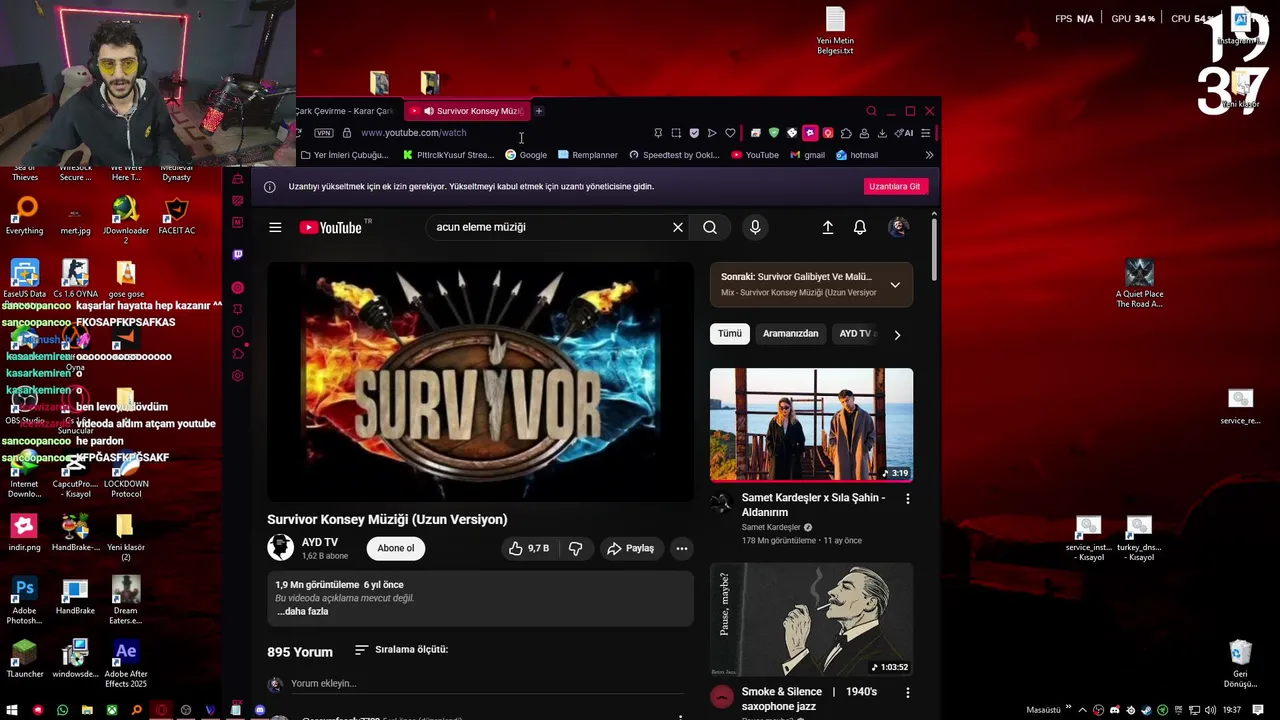Viewport: 1280px width, 720px height.
Task: Click the YouTube search magnifier button
Action: (710, 227)
